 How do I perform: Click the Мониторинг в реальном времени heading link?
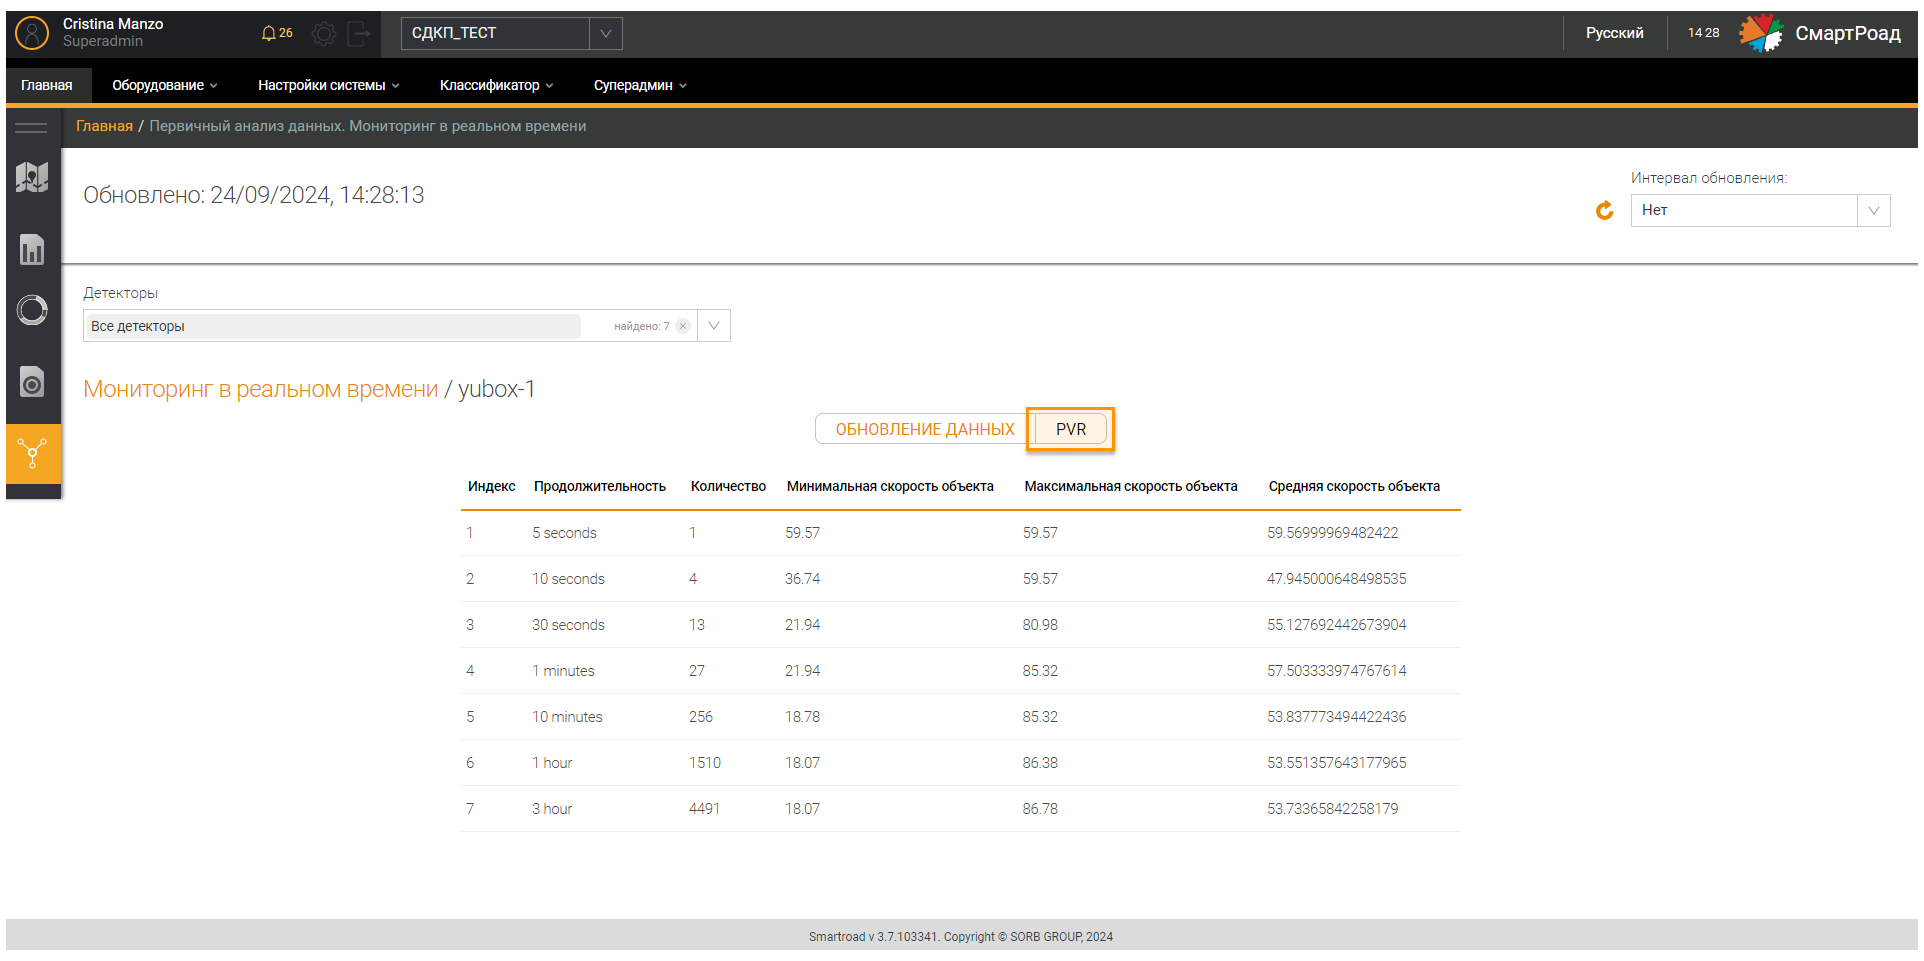[261, 389]
